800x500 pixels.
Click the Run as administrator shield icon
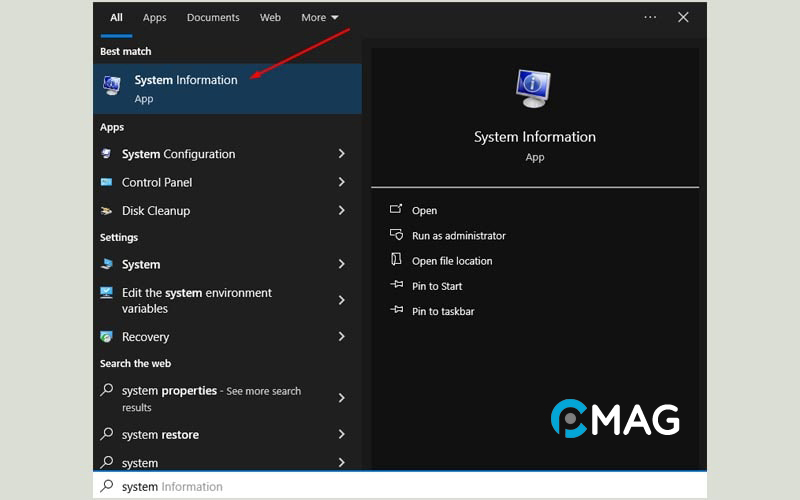[395, 235]
